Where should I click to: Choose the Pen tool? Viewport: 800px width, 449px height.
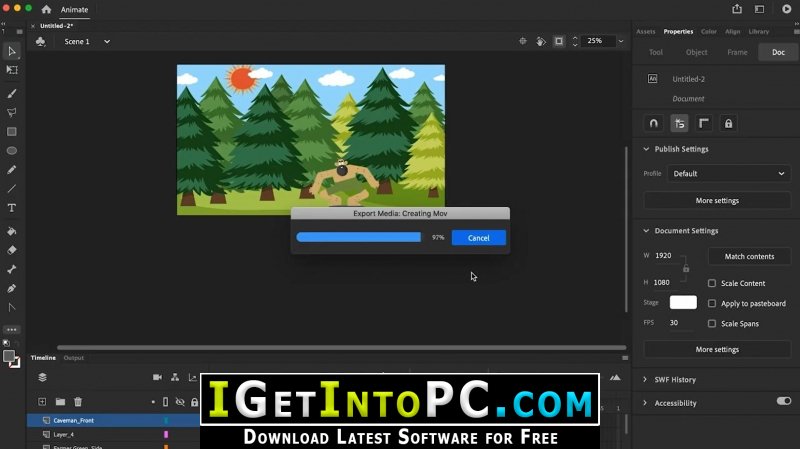coord(12,288)
